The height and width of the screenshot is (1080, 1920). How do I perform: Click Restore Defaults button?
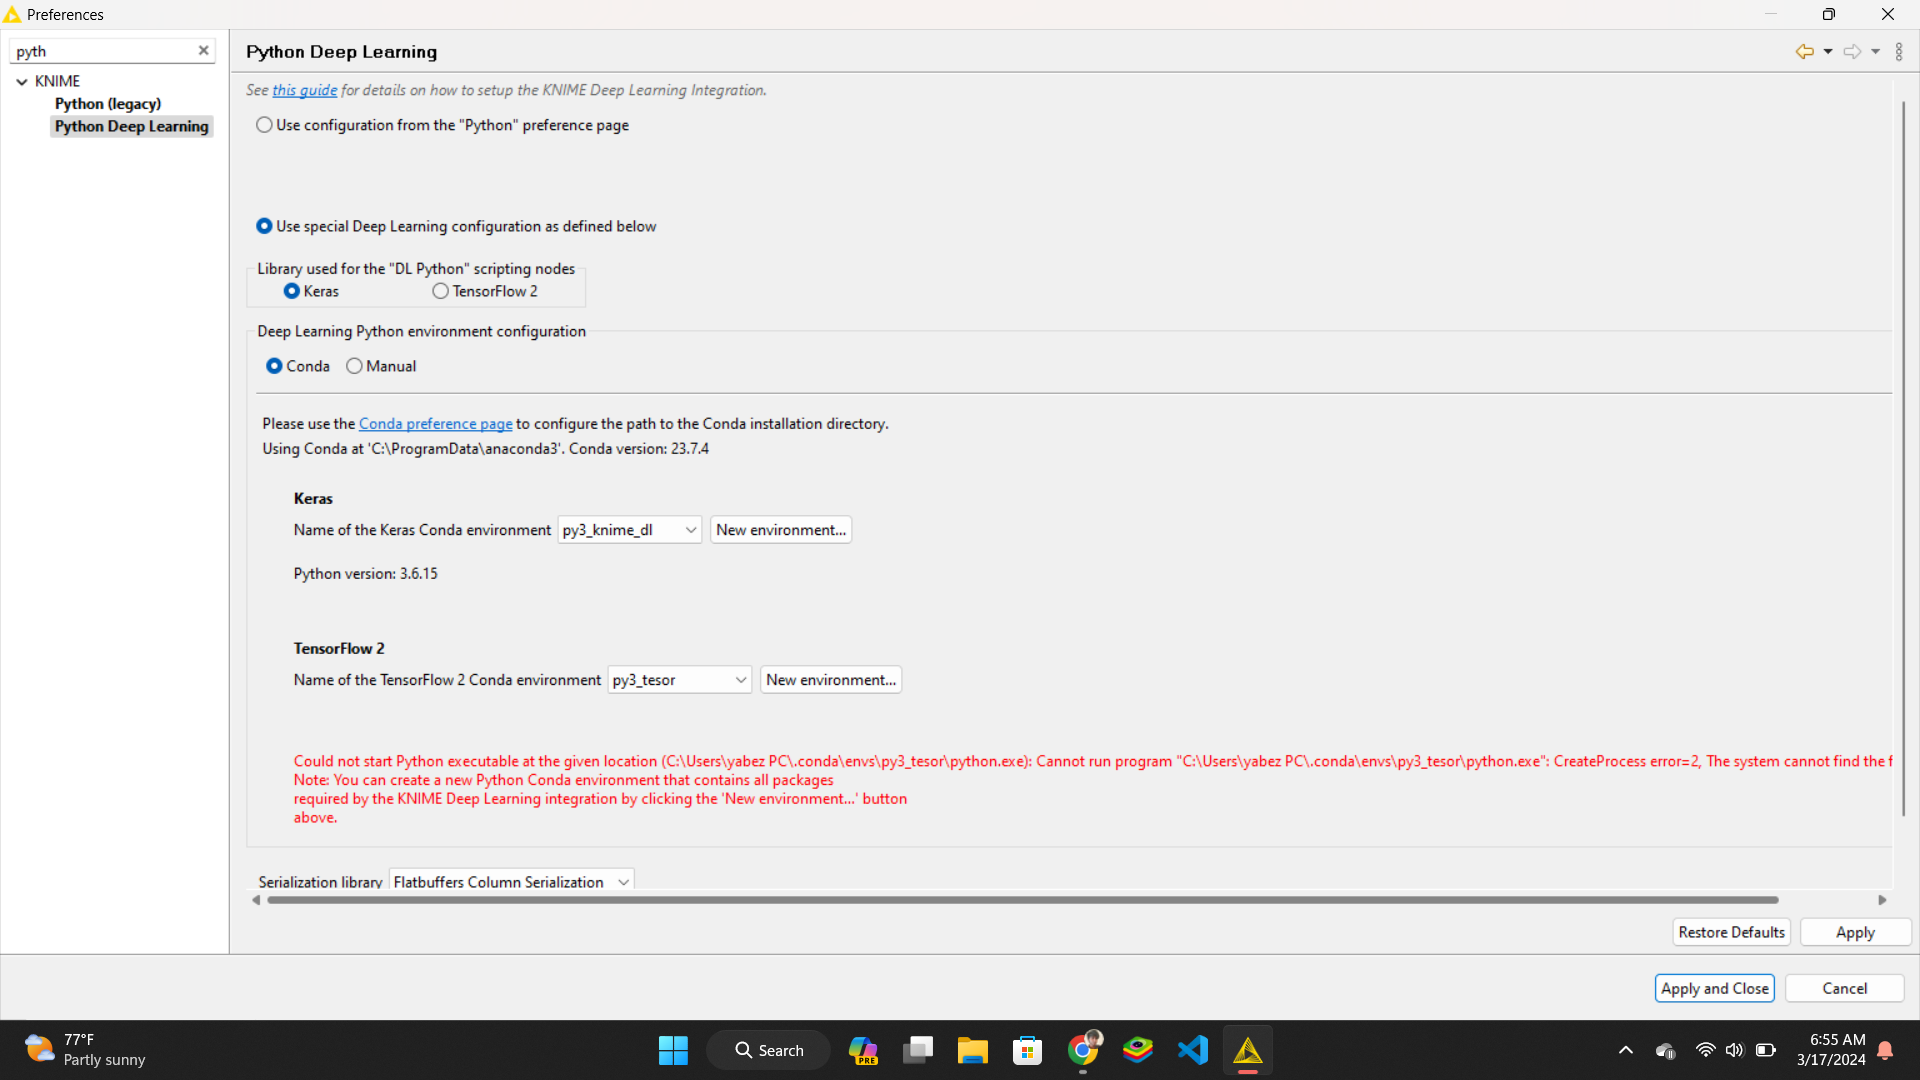click(x=1731, y=932)
